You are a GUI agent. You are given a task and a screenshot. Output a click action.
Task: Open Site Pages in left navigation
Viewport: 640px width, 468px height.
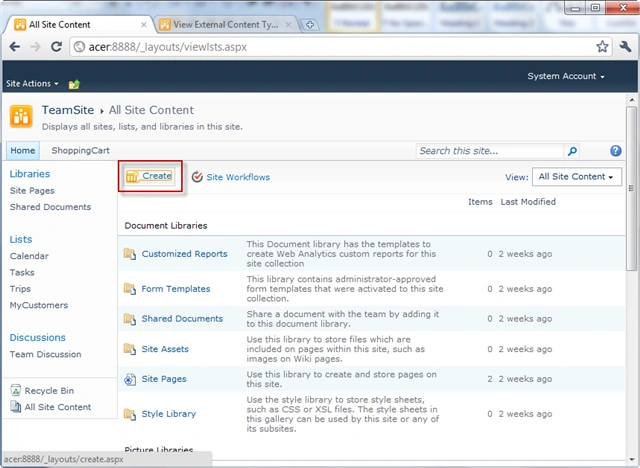[x=32, y=191]
